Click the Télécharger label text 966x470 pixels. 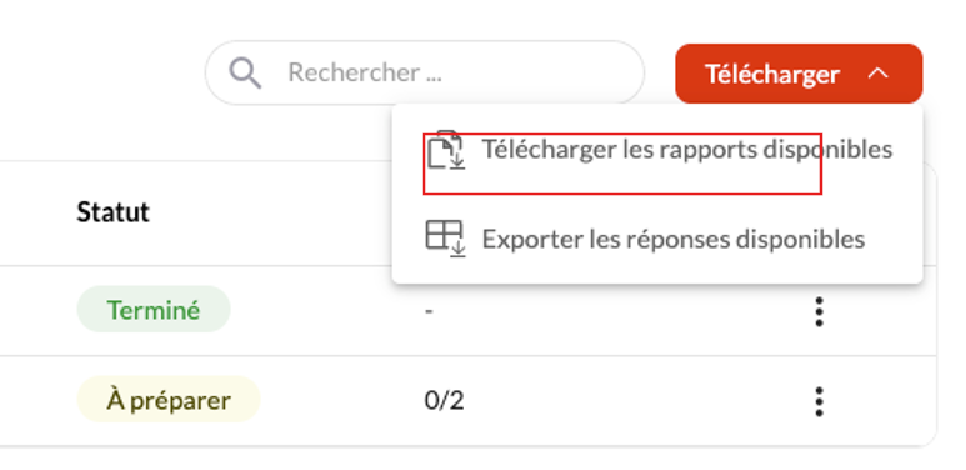(x=773, y=74)
